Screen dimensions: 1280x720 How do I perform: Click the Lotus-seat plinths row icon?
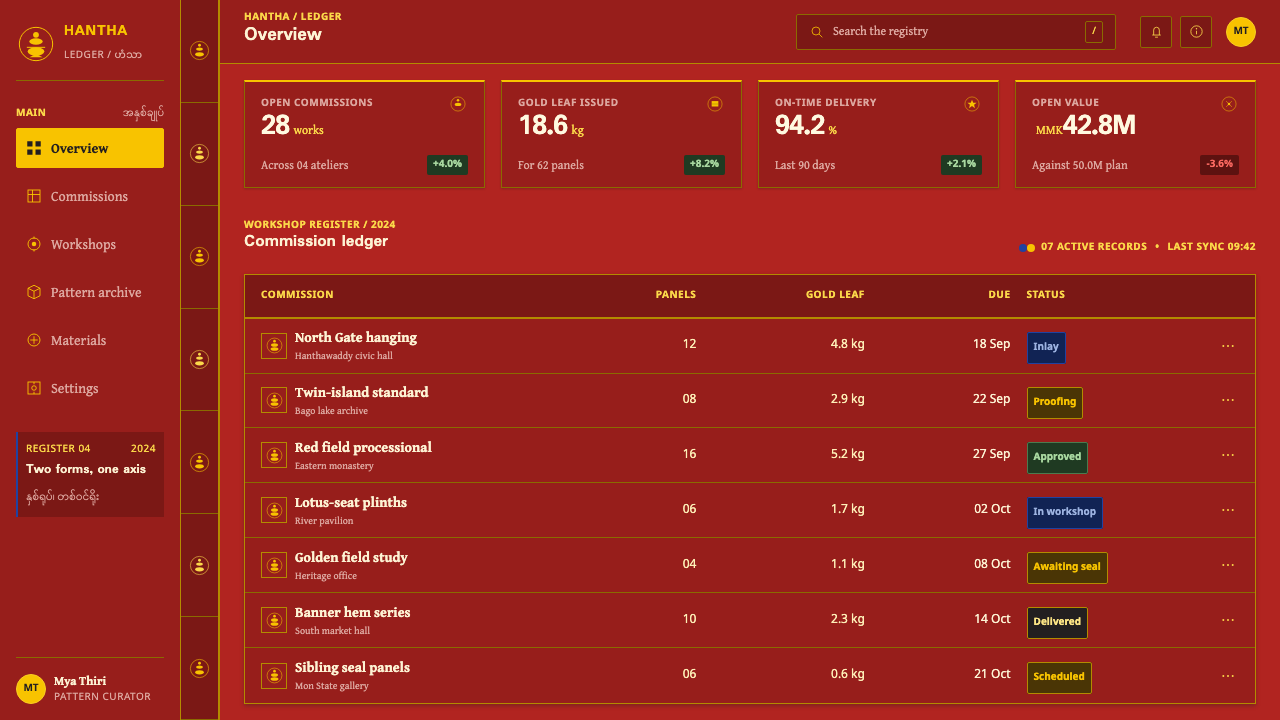[274, 511]
